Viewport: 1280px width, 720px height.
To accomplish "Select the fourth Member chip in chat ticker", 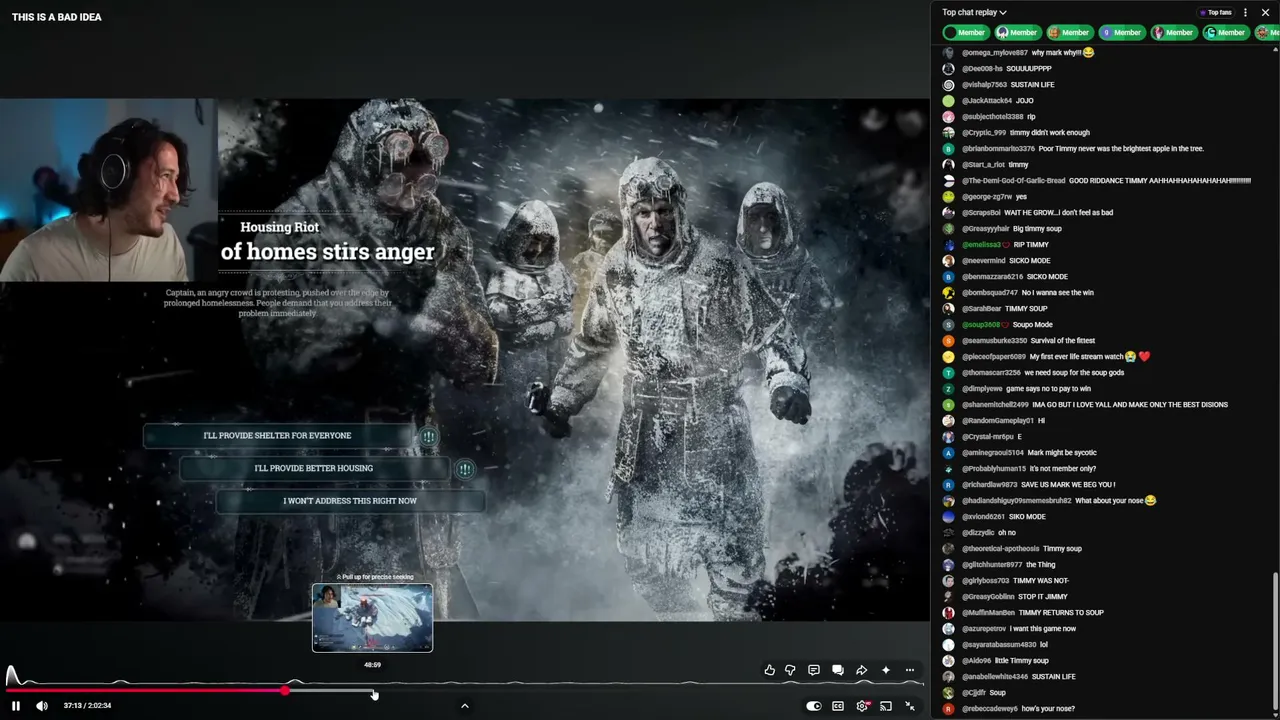I will pos(1121,32).
